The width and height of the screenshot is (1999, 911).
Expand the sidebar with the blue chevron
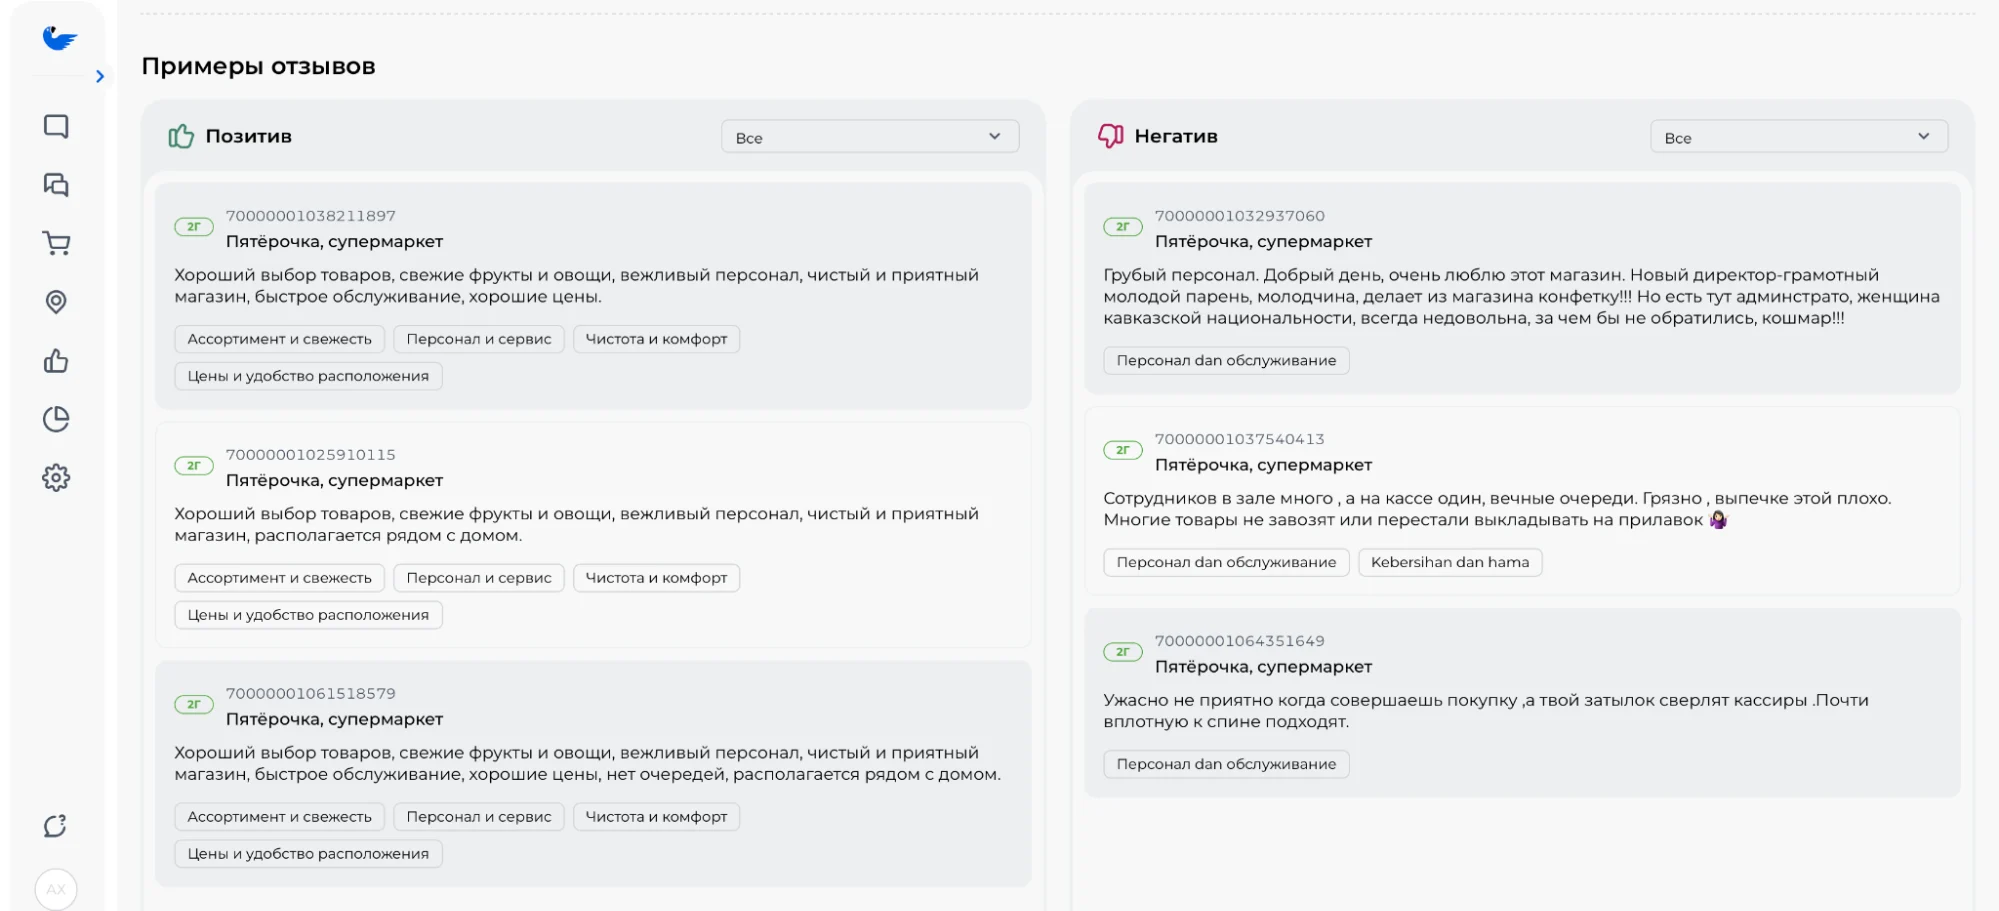pos(99,76)
